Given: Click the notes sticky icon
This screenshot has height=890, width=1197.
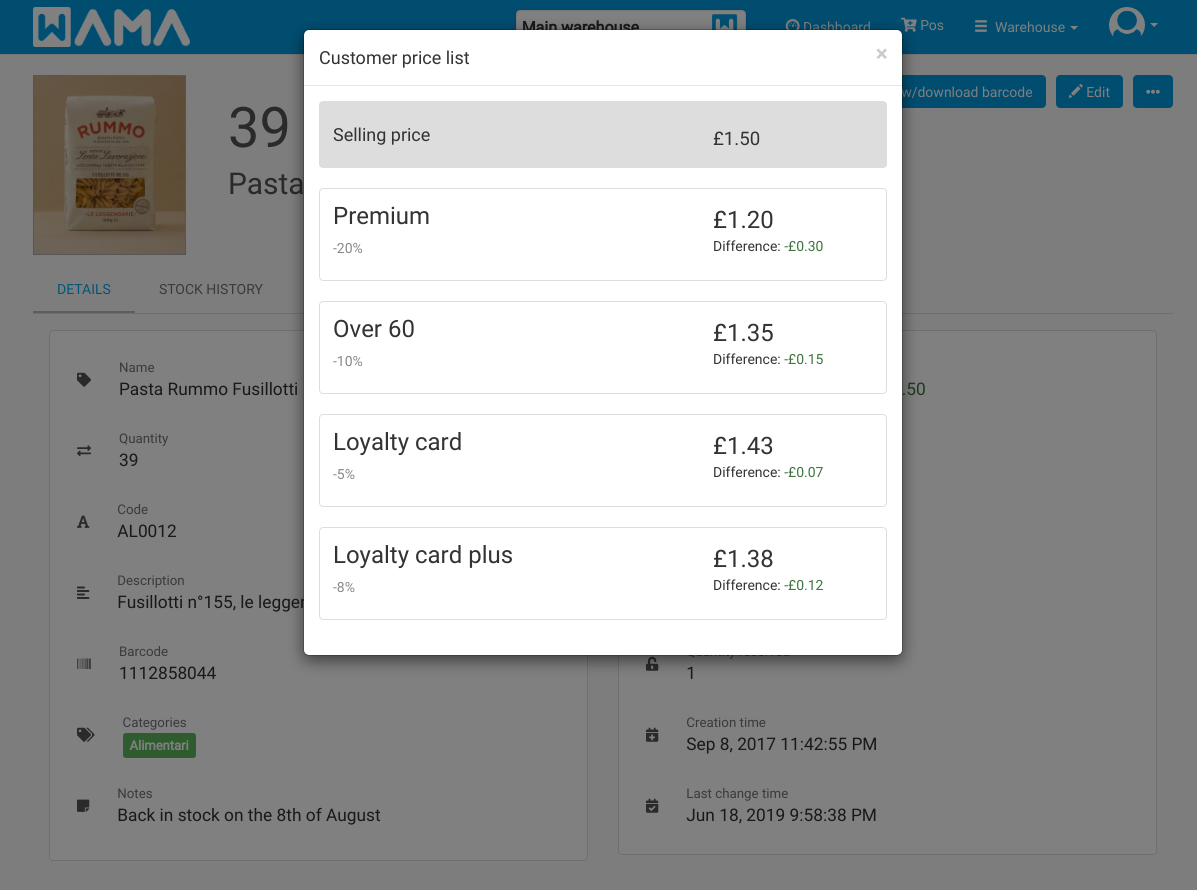Looking at the screenshot, I should (x=83, y=806).
